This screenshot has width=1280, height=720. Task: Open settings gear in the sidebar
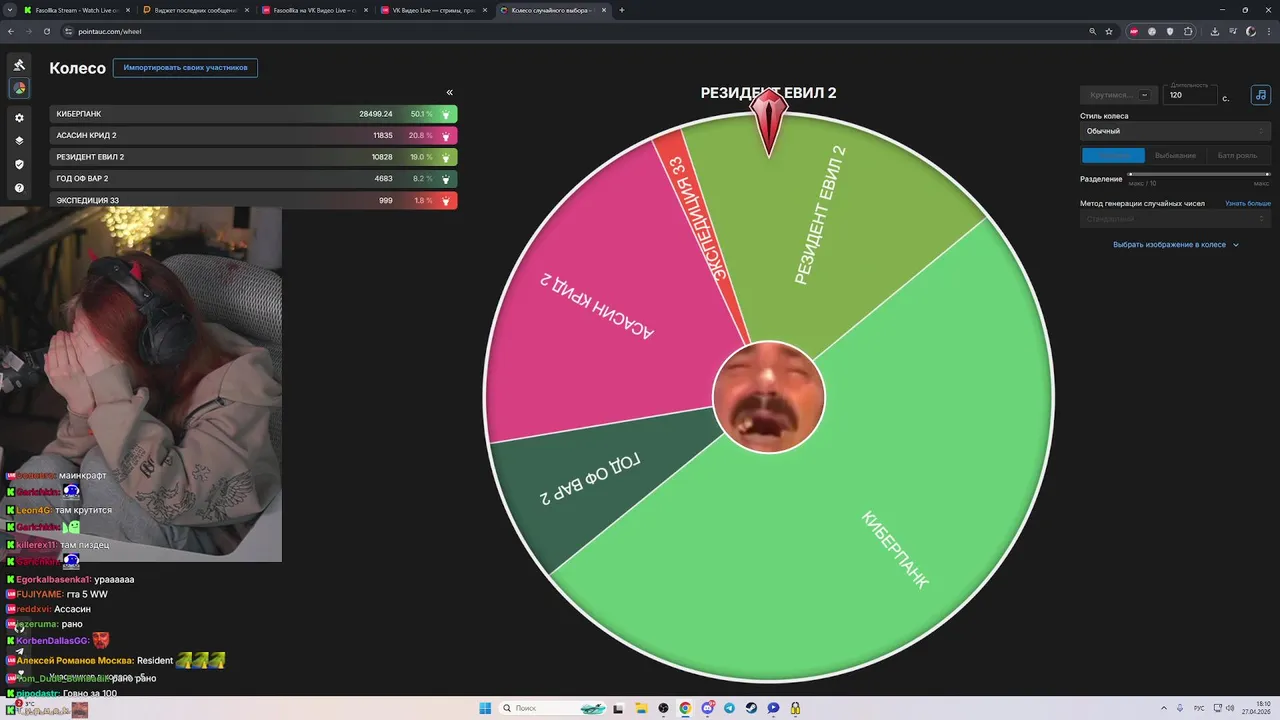click(x=19, y=118)
